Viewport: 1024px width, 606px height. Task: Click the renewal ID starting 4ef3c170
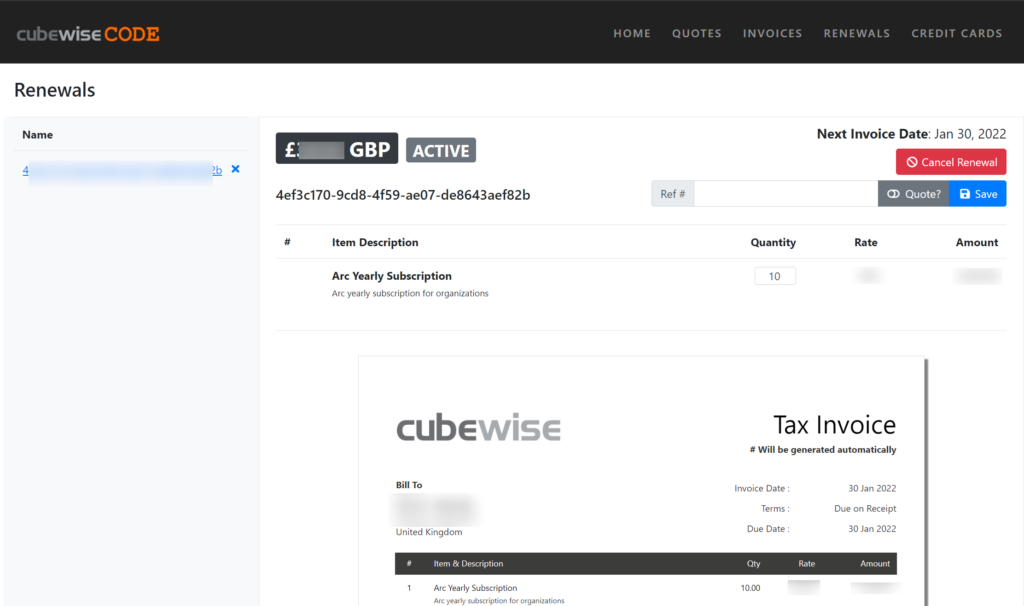click(403, 195)
